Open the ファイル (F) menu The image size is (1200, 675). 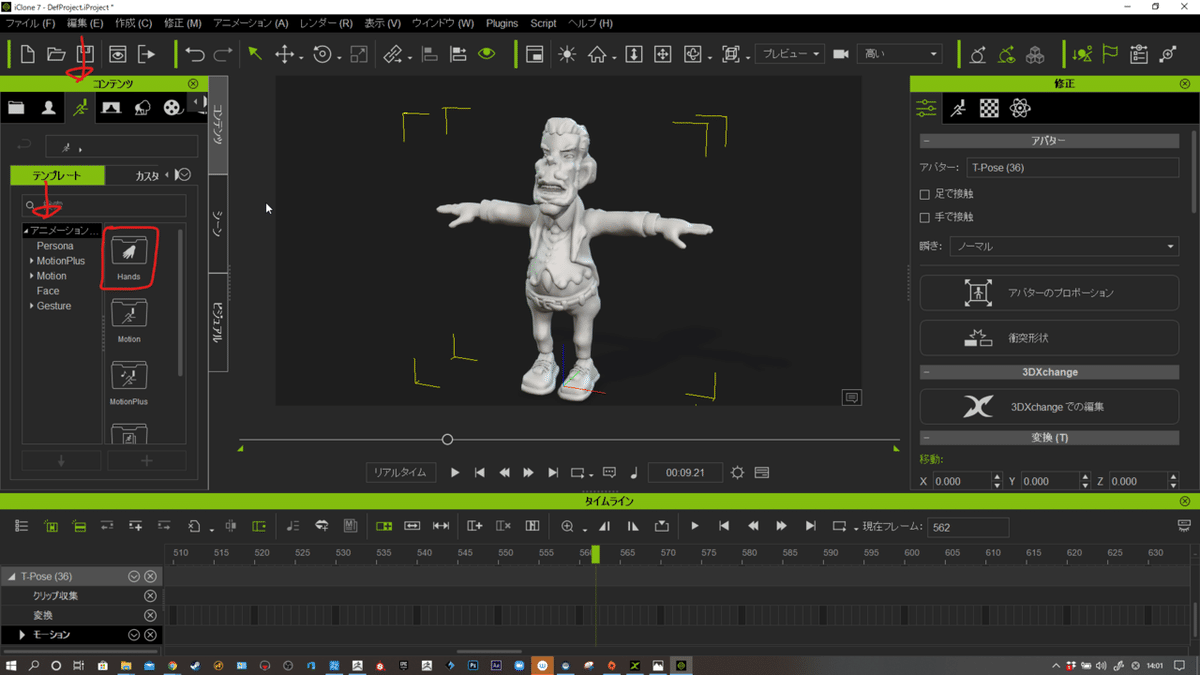(x=31, y=23)
